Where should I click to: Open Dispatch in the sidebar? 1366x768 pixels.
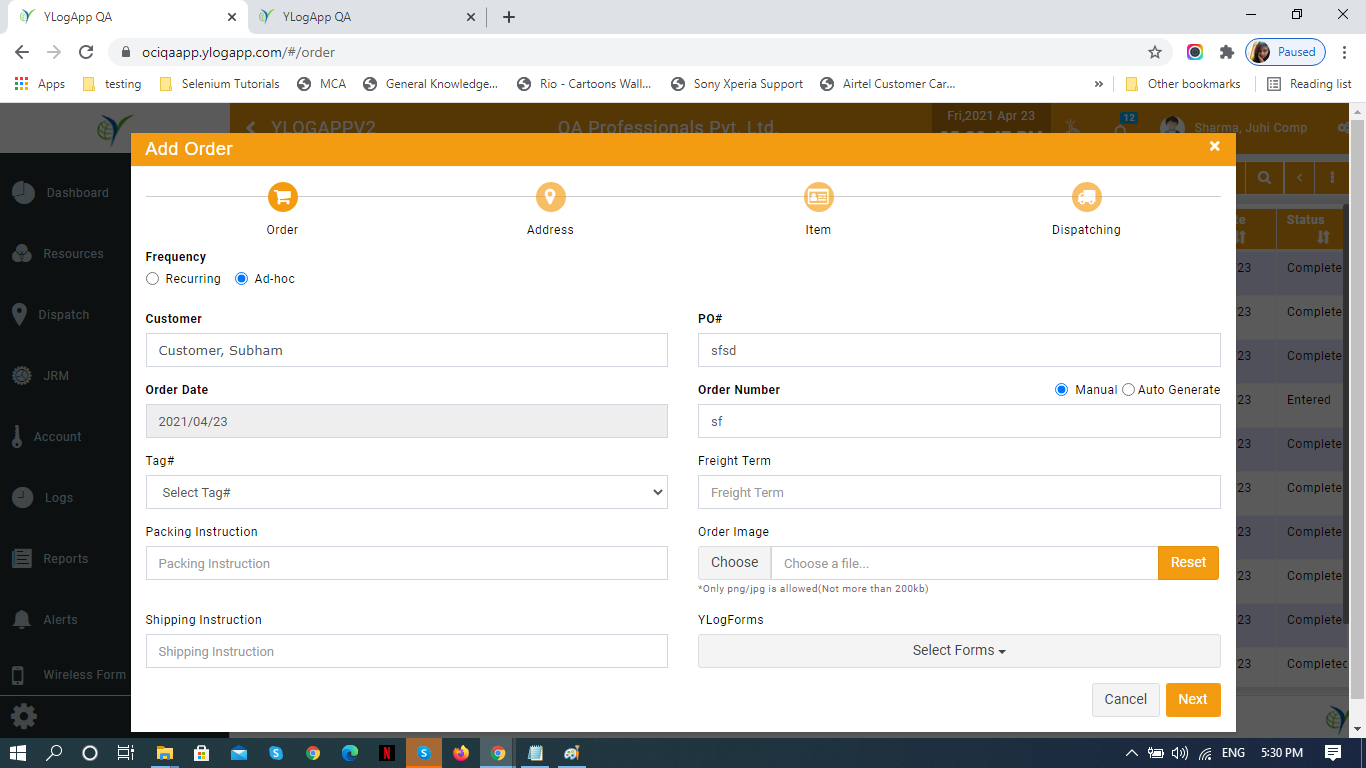point(50,315)
